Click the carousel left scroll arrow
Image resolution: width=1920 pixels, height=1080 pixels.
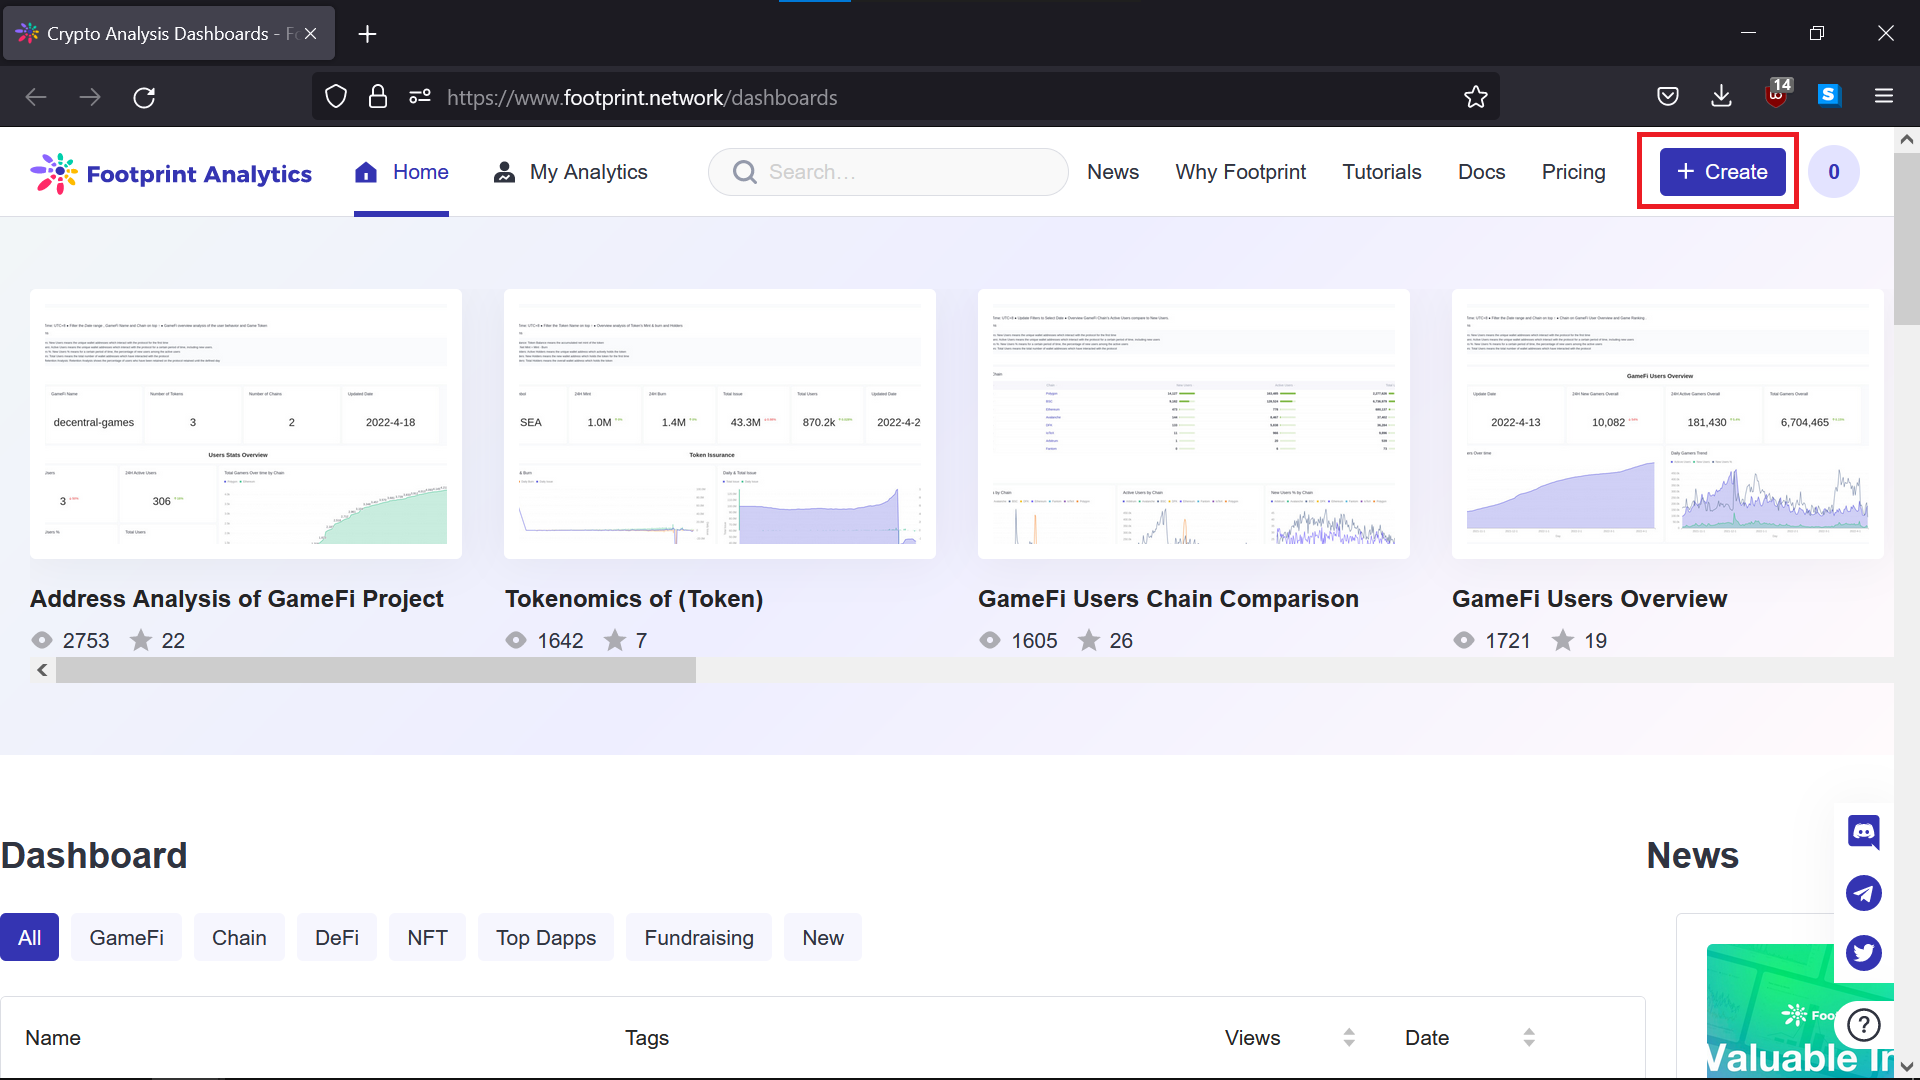point(42,670)
